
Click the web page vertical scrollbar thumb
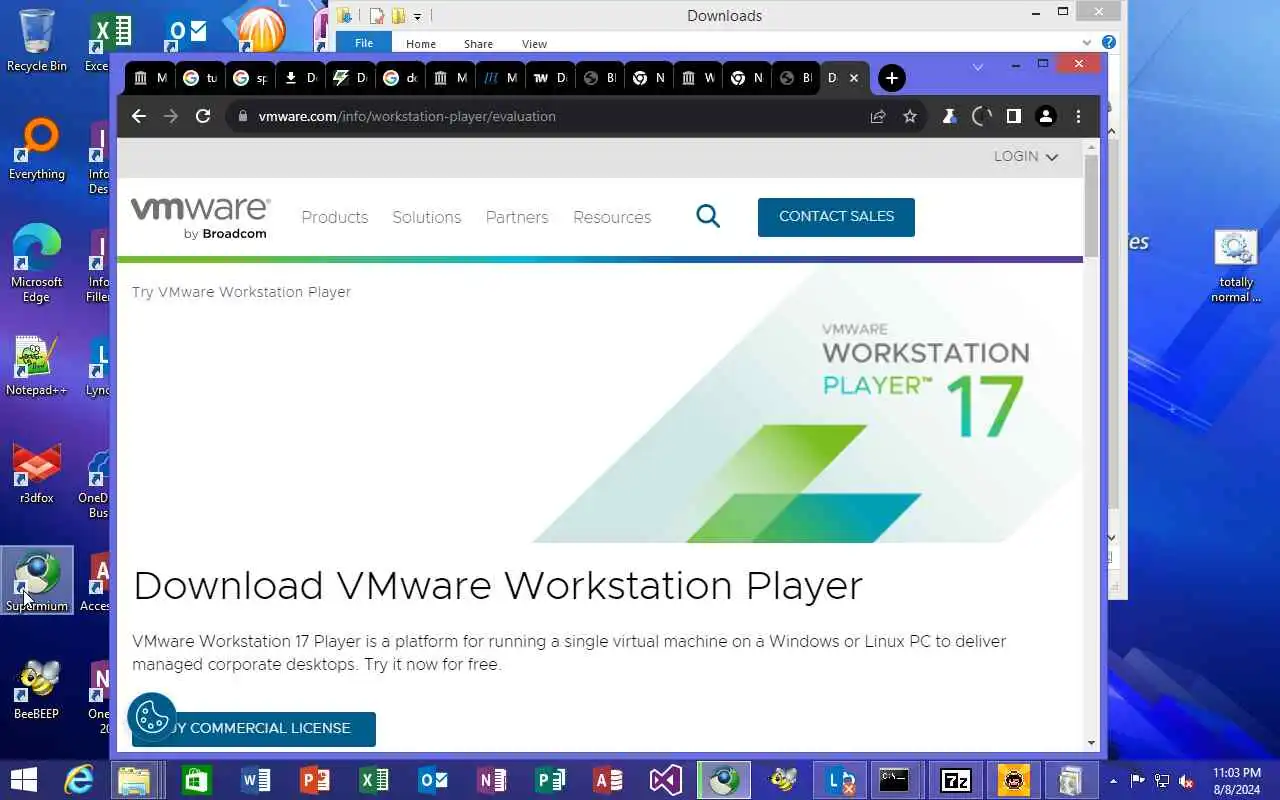[x=1091, y=205]
